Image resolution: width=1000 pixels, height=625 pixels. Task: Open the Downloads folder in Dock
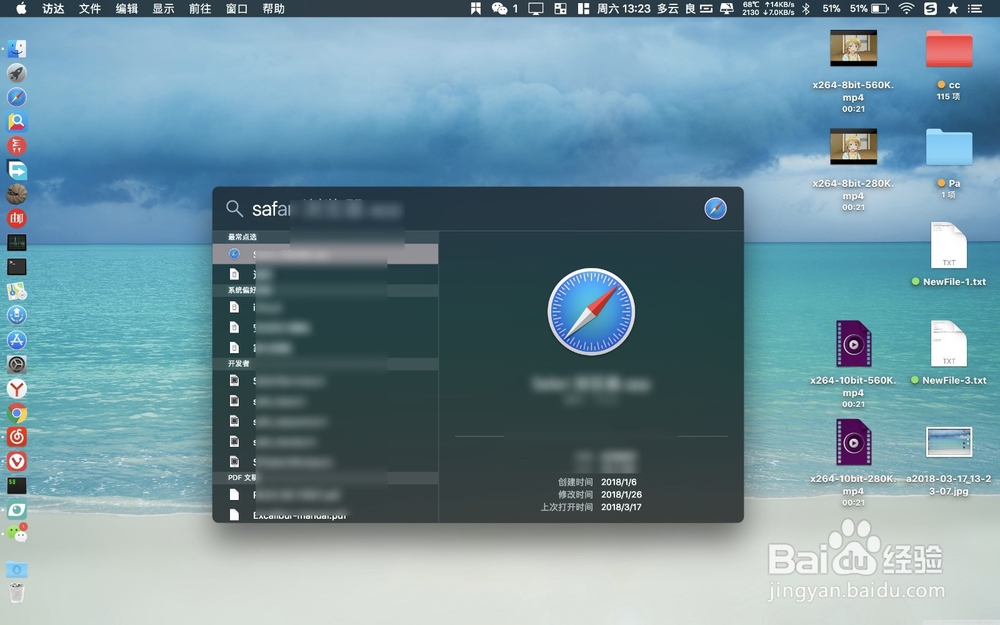click(17, 569)
